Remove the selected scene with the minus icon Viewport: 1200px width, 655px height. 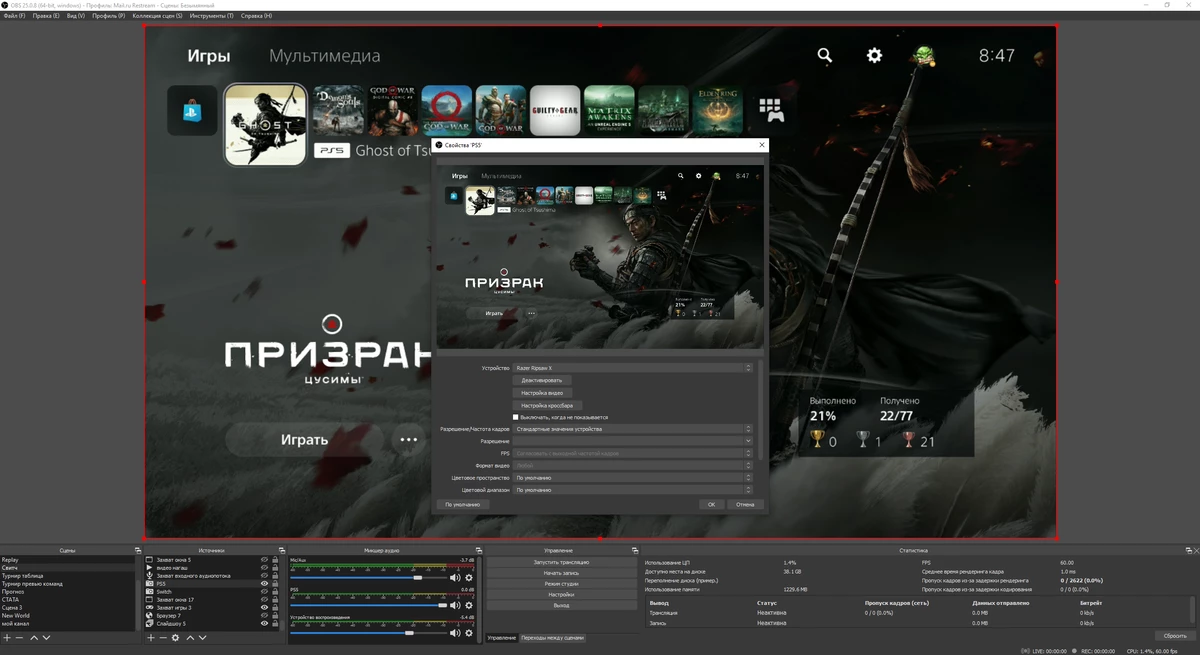pos(19,637)
